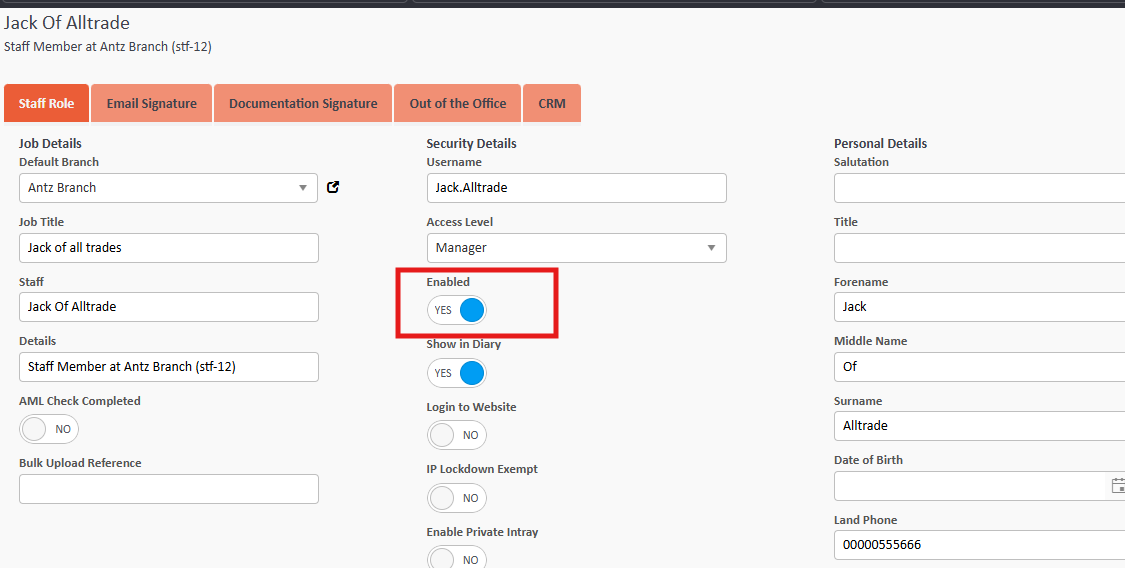1125x568 pixels.
Task: Turn on AML Check Completed toggle
Action: click(x=49, y=429)
